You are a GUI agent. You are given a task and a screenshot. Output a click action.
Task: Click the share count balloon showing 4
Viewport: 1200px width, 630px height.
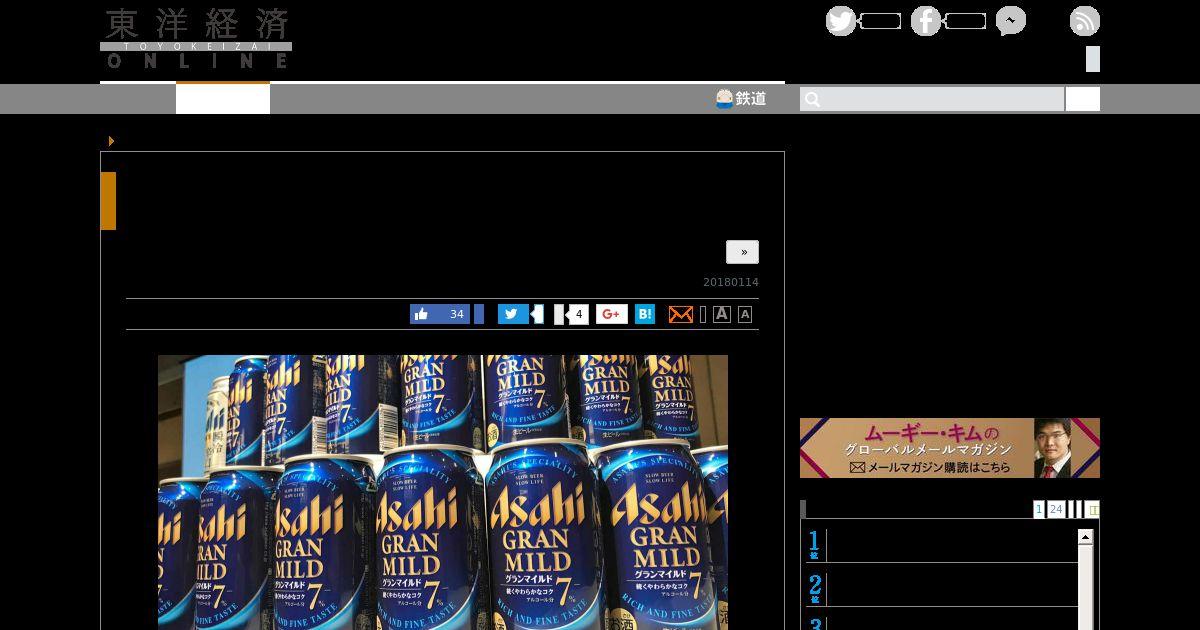click(x=577, y=314)
